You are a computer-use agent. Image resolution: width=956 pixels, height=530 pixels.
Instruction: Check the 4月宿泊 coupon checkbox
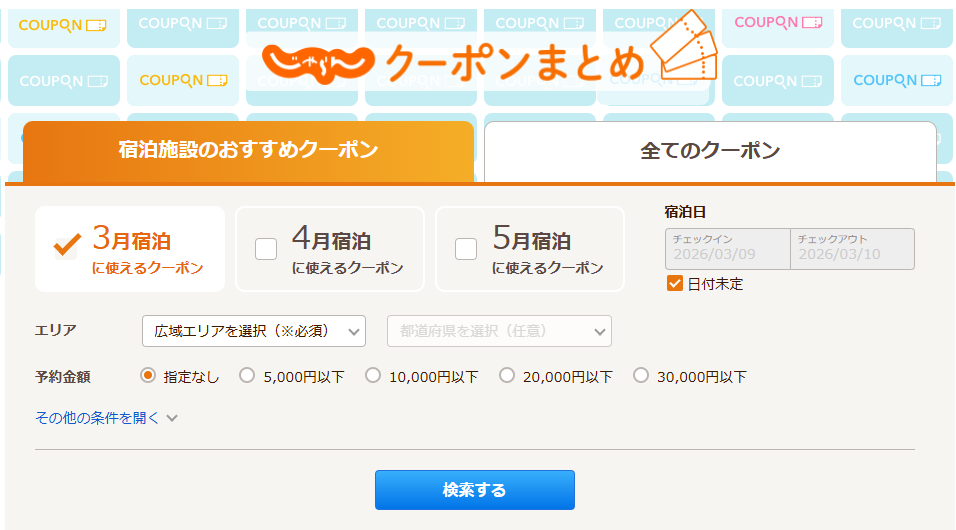coord(266,249)
